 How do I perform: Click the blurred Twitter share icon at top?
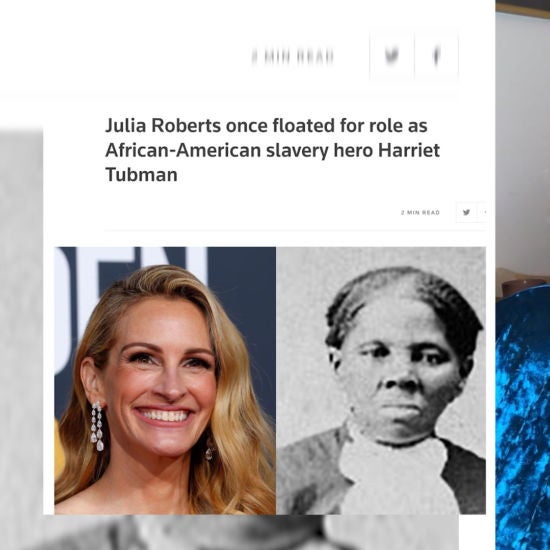click(391, 56)
